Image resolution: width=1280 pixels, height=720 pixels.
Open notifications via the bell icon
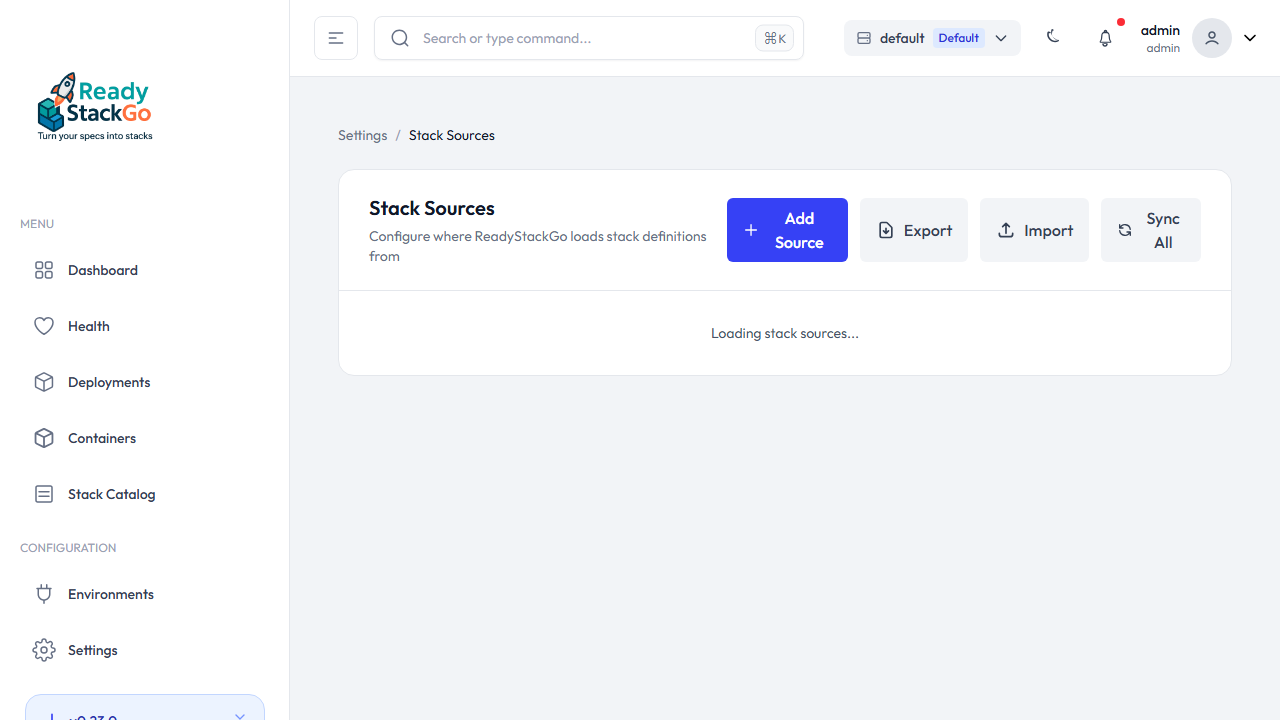[x=1105, y=38]
